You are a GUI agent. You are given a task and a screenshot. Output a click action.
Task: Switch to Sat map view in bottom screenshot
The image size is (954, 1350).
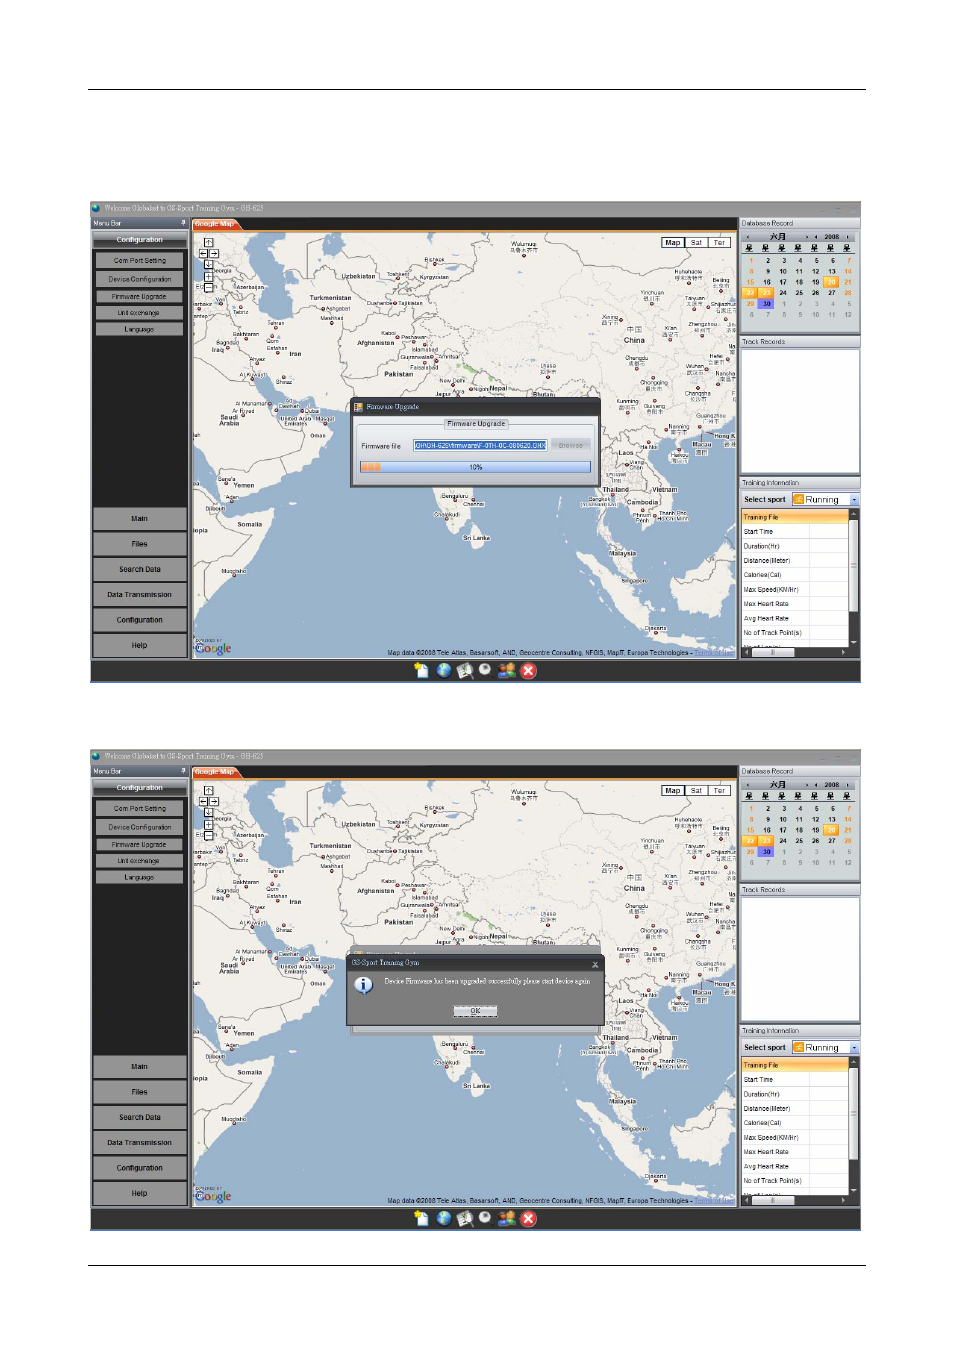tap(697, 790)
